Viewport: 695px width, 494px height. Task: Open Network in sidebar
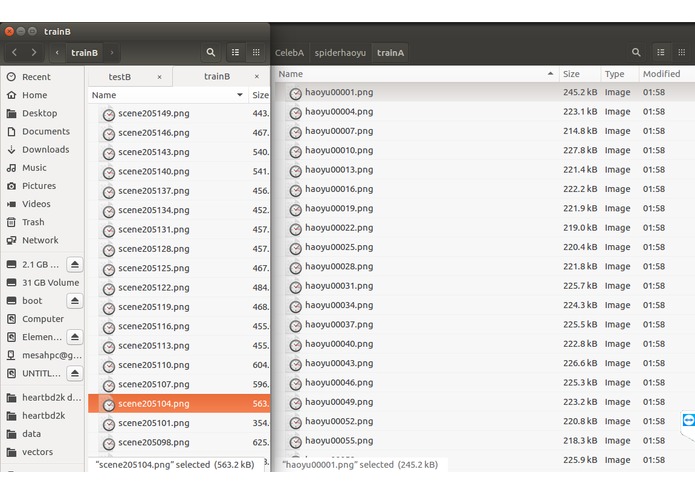click(x=42, y=240)
